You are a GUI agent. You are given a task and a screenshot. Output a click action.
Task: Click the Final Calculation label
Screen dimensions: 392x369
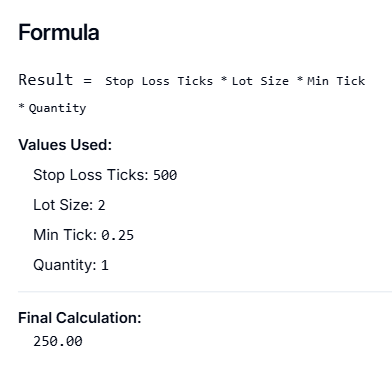[80, 318]
